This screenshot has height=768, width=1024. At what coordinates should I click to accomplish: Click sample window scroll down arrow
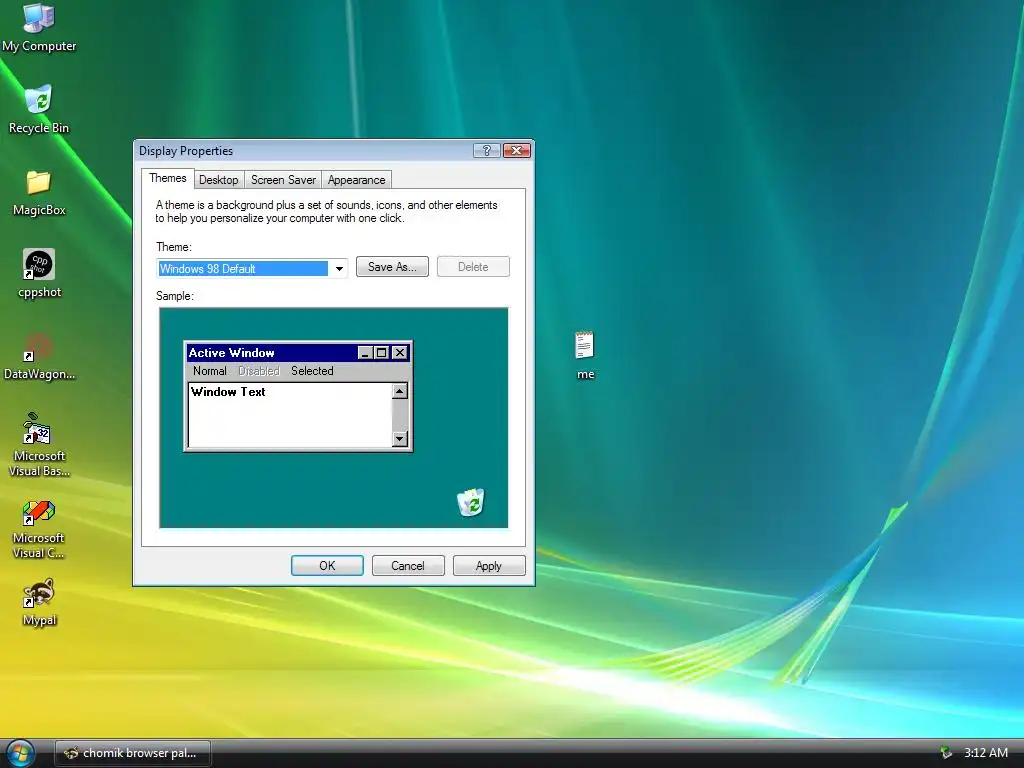point(400,438)
